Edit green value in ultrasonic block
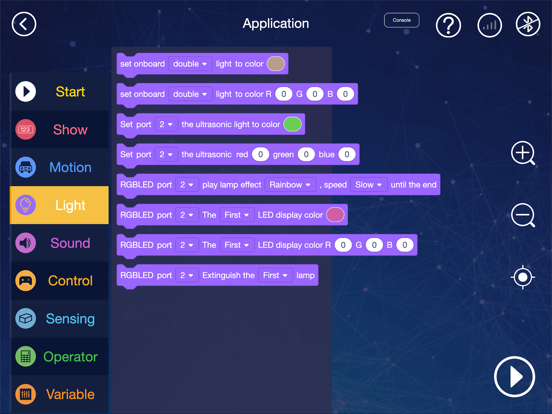Viewport: 552px width, 414px height. [x=306, y=154]
